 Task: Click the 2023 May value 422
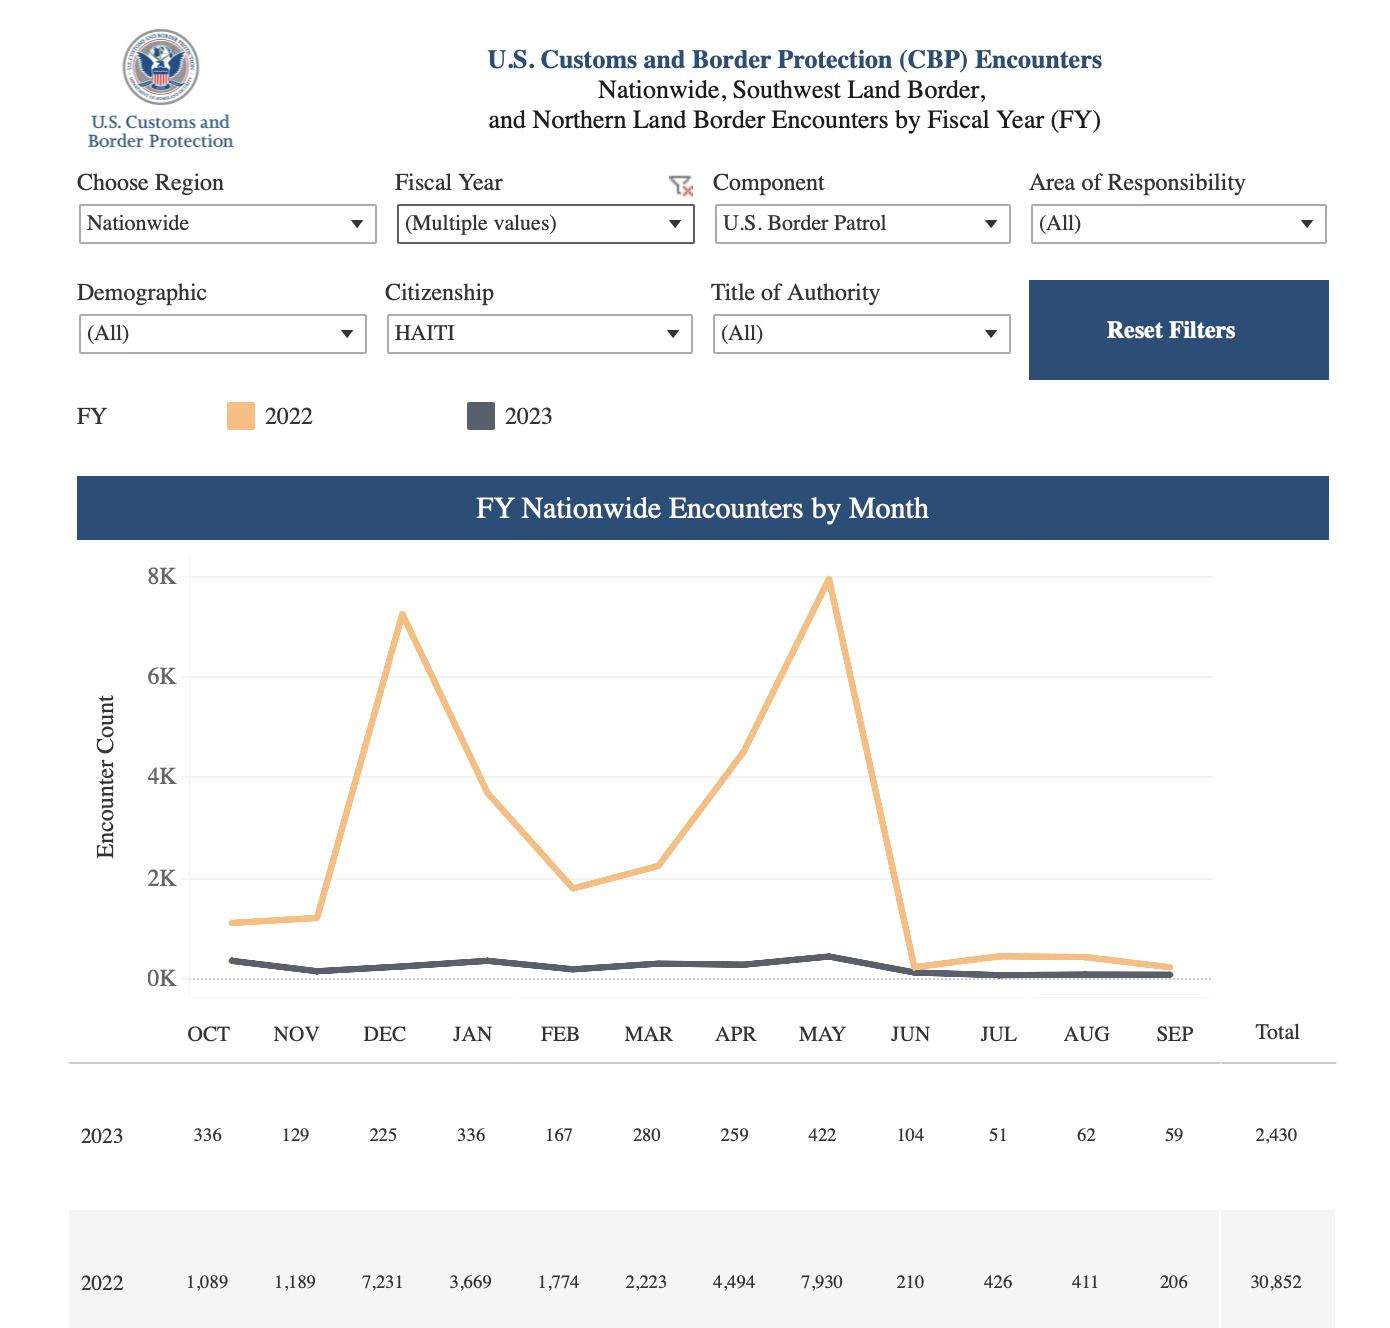(822, 1135)
